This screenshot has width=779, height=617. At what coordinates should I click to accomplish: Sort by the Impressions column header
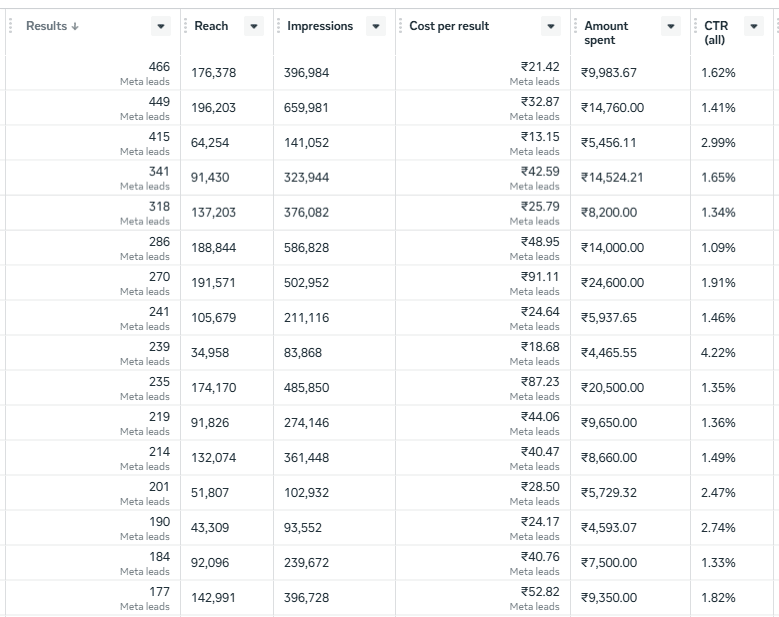pyautogui.click(x=320, y=26)
